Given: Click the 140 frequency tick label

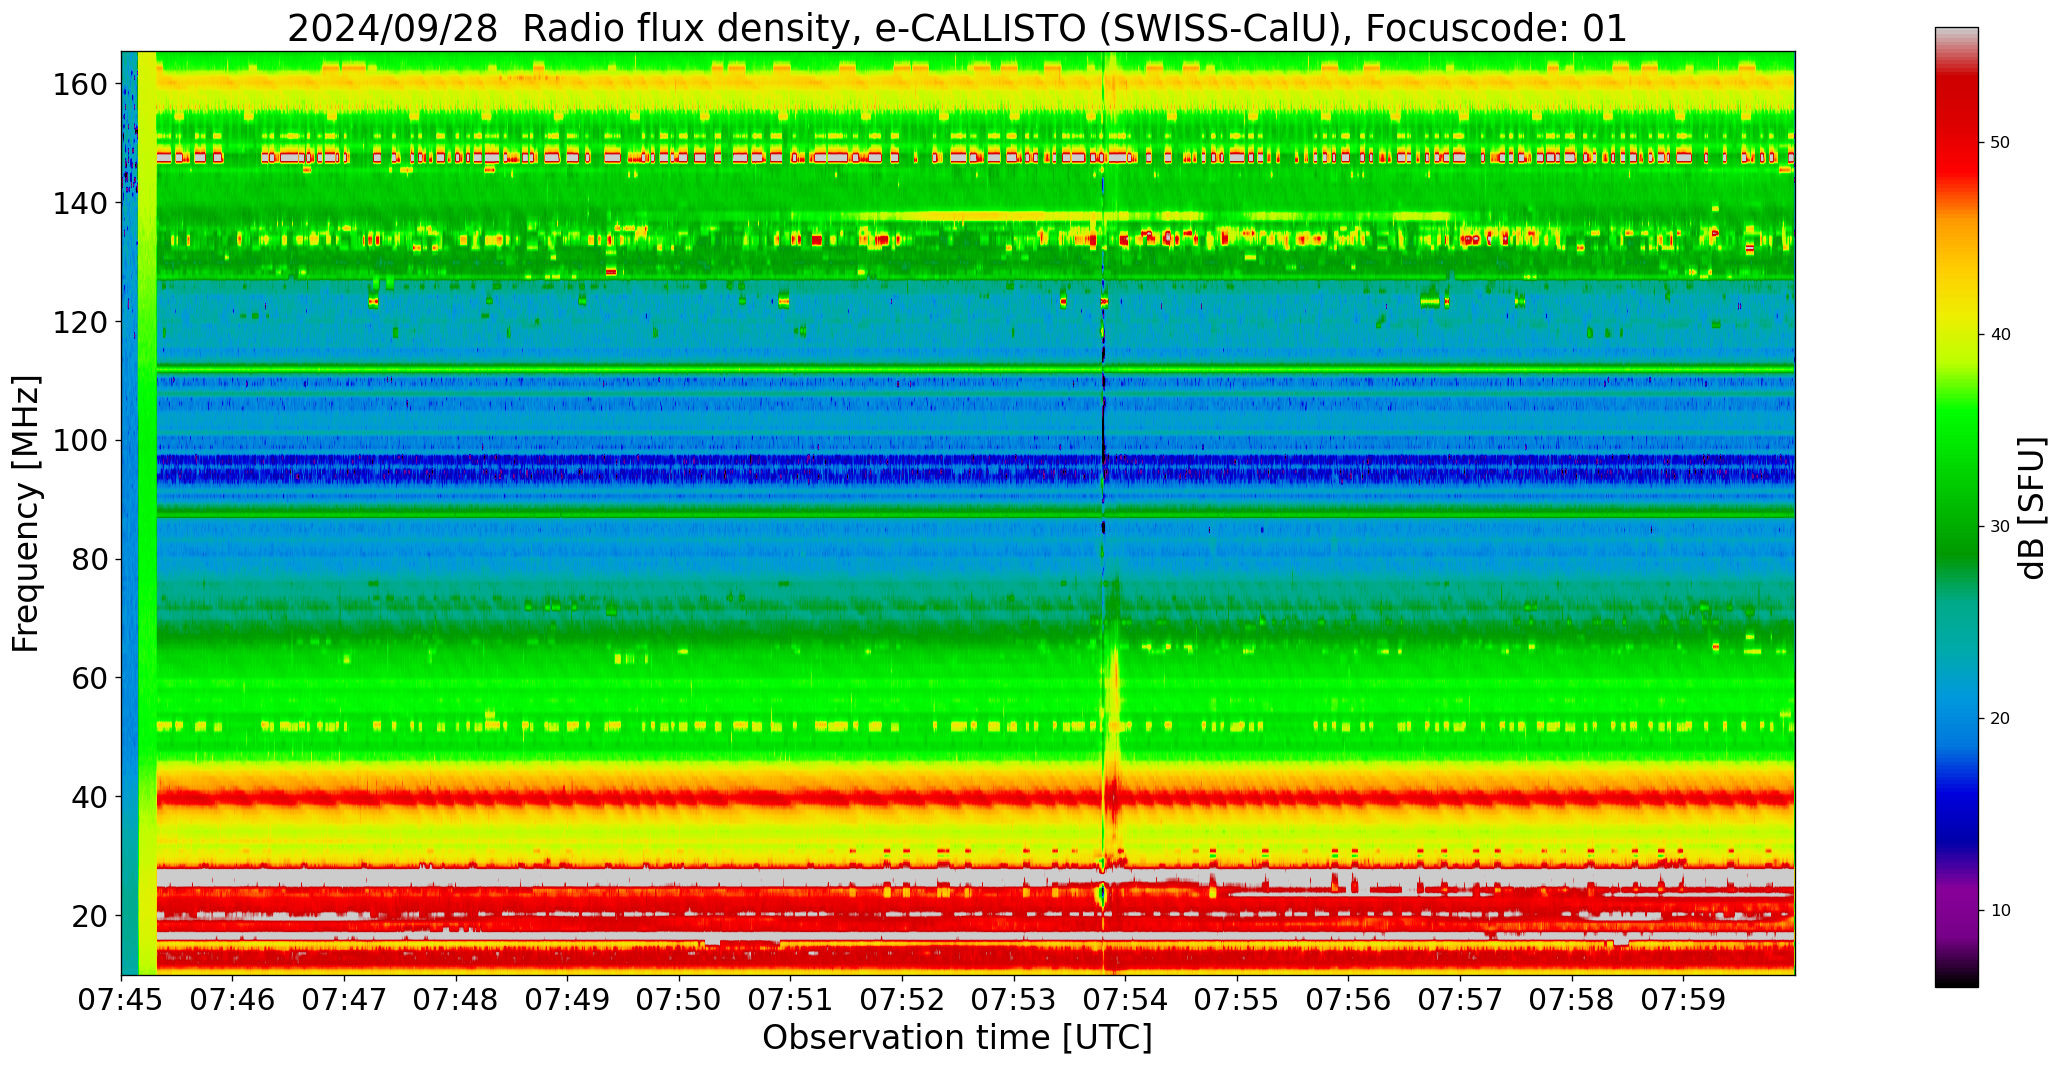Looking at the screenshot, I should tap(81, 203).
